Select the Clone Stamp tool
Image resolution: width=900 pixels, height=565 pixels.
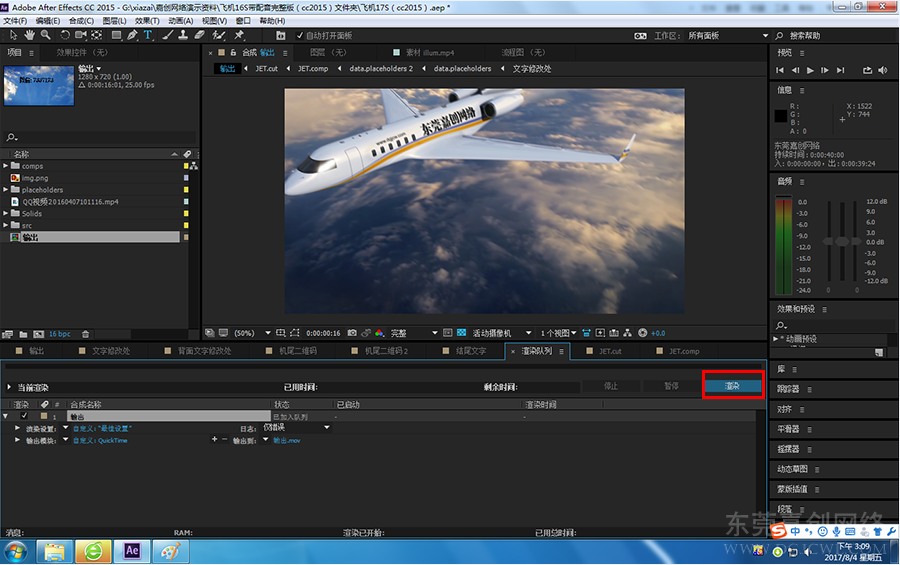coord(183,35)
